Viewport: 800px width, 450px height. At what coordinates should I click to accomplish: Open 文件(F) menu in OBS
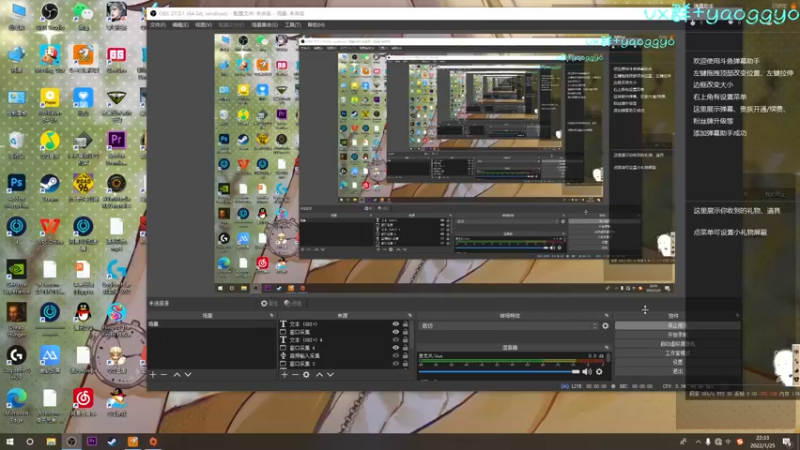158,24
